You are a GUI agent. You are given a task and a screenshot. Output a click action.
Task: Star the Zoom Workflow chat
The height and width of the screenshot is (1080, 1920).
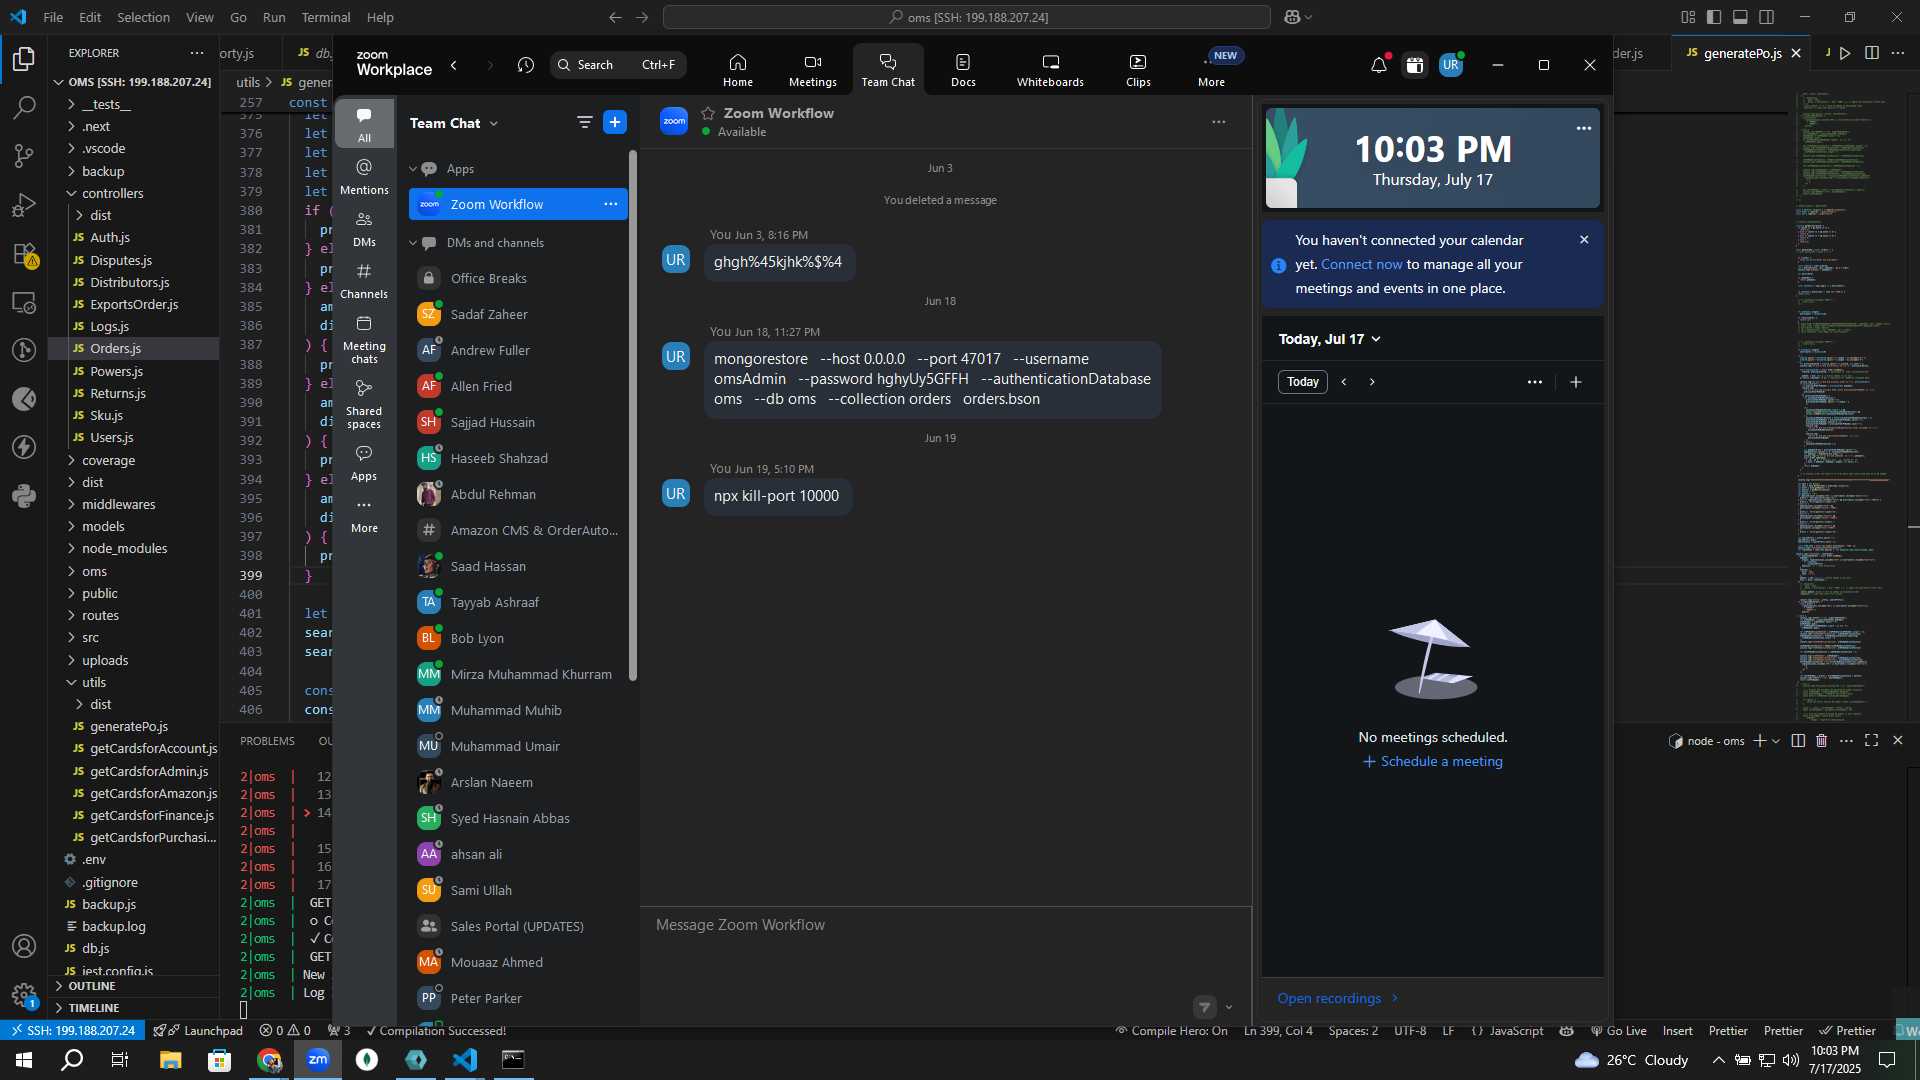tap(708, 113)
